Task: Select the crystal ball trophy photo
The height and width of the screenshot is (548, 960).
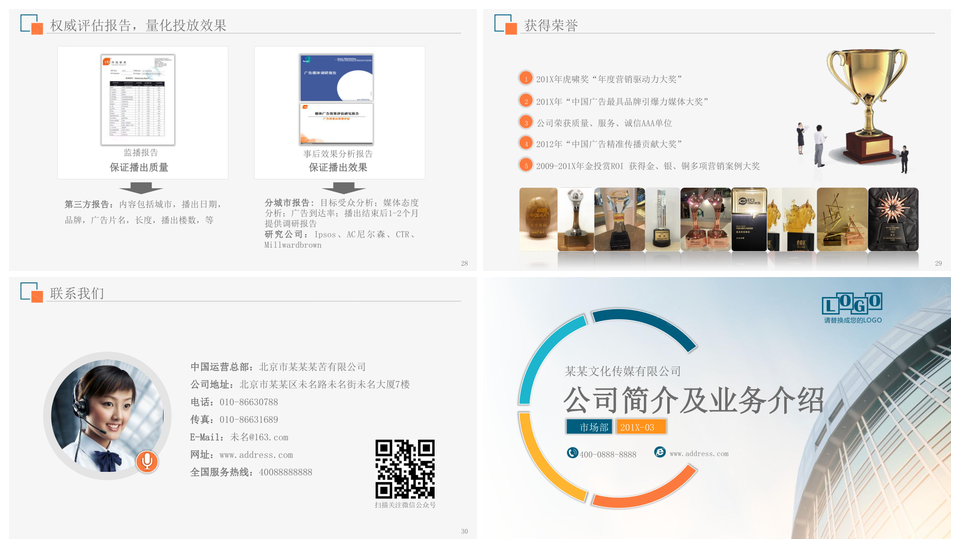Action: click(x=576, y=219)
